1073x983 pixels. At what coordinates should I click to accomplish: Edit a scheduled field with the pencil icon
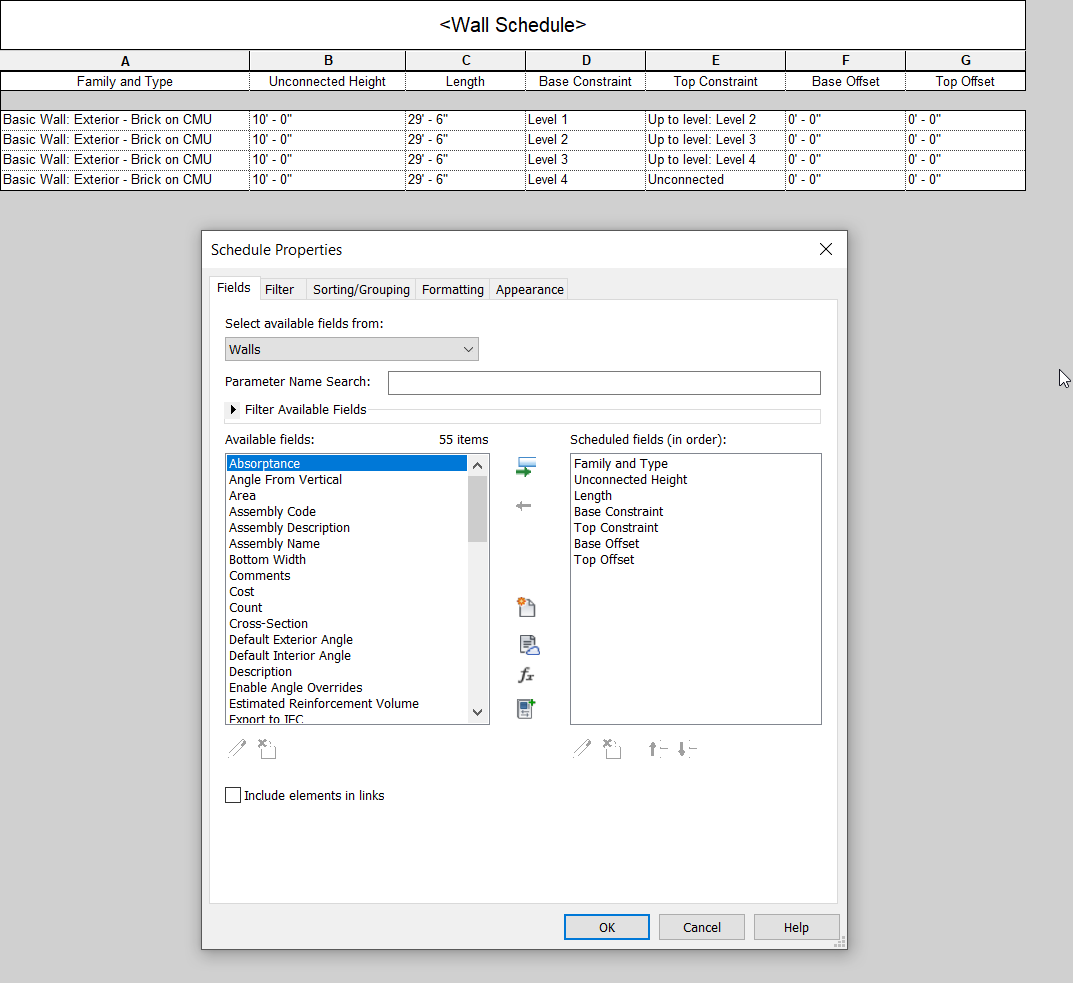pos(582,748)
